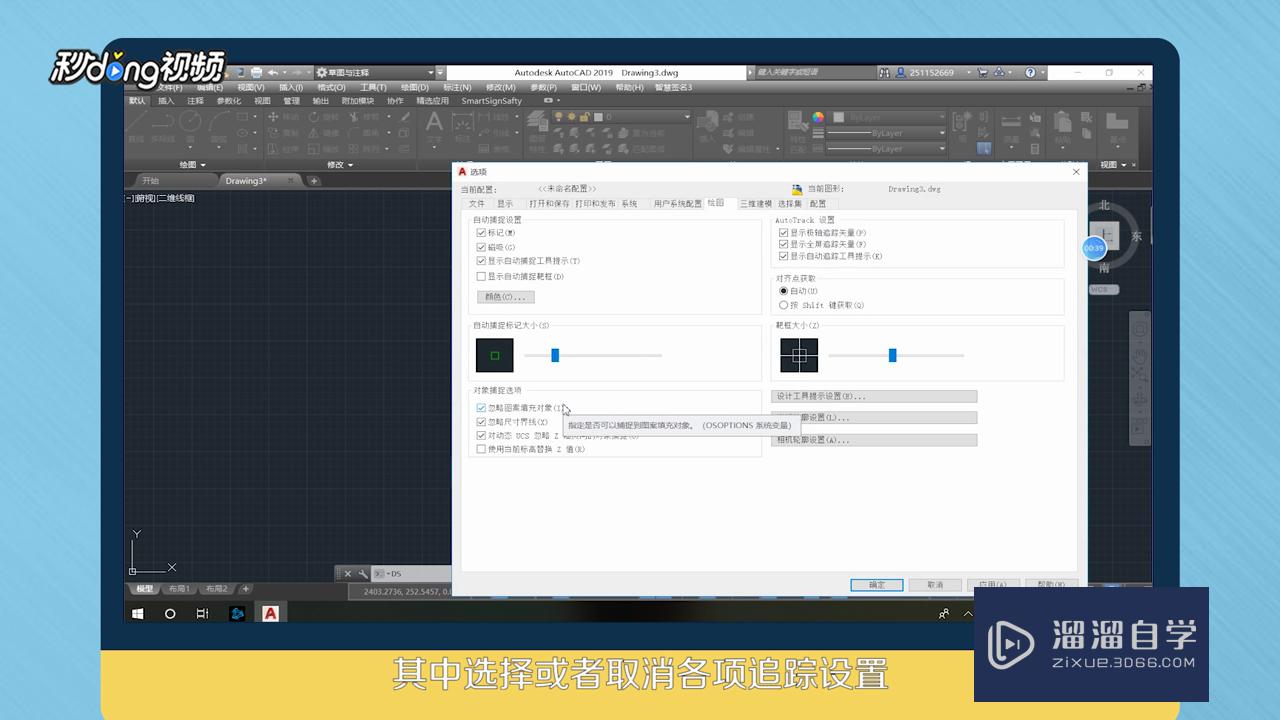The height and width of the screenshot is (720, 1280).
Task: Select 按 Shift 键获取(Q) radio button
Action: coord(784,305)
